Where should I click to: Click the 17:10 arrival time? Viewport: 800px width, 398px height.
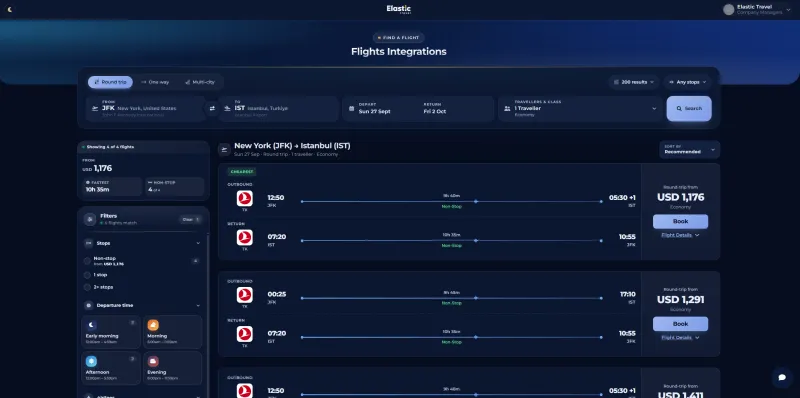627,294
